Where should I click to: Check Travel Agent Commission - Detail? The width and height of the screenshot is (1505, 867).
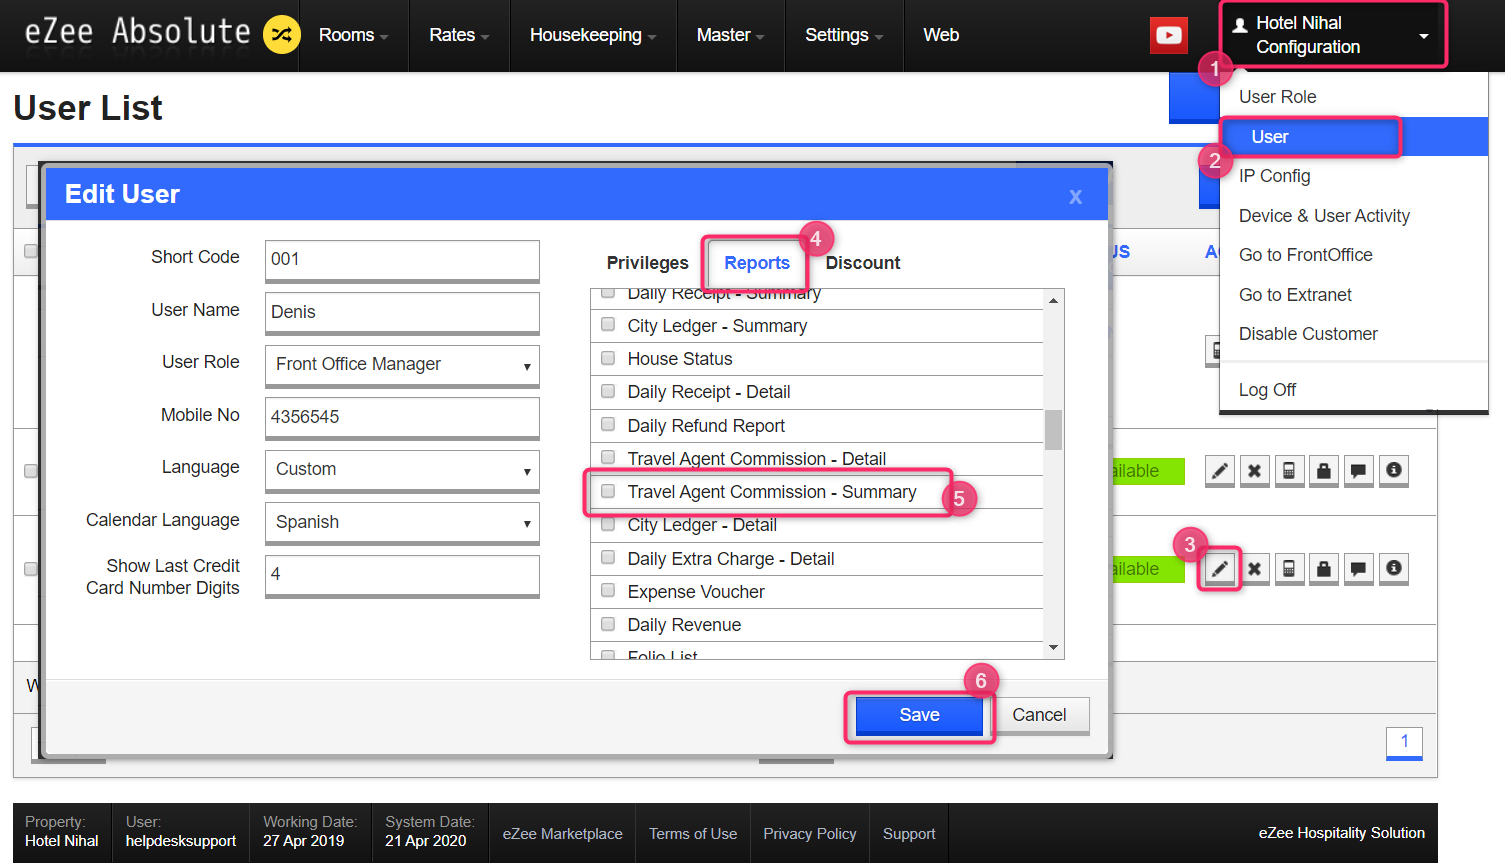point(608,458)
